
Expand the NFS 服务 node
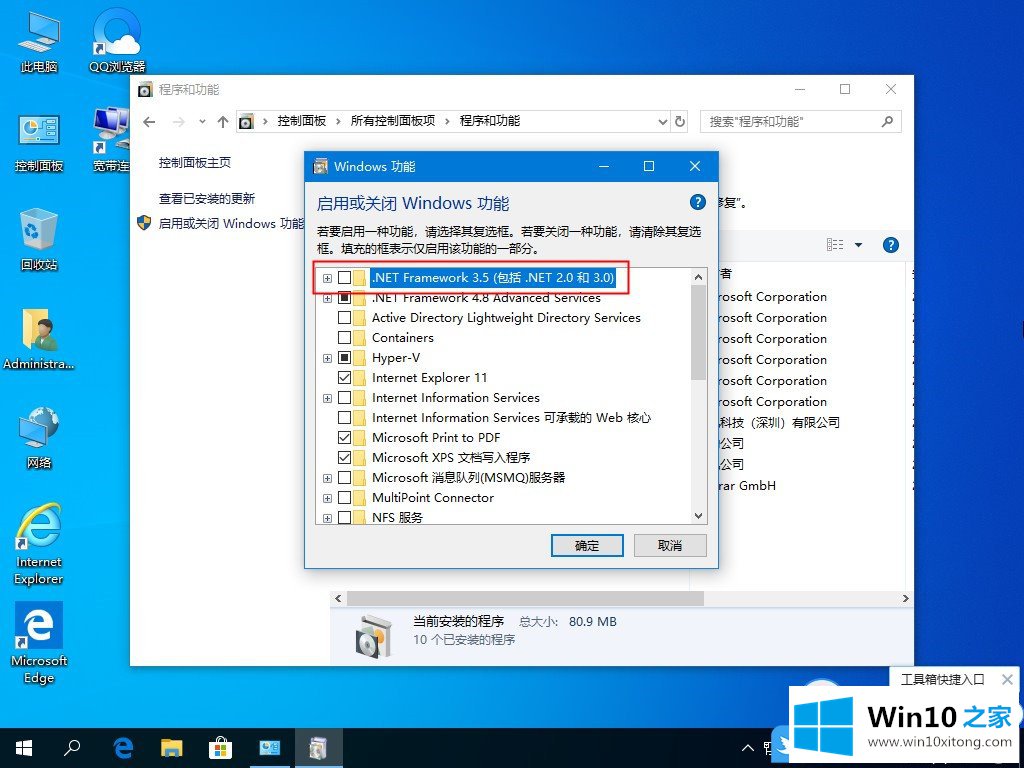click(x=327, y=519)
